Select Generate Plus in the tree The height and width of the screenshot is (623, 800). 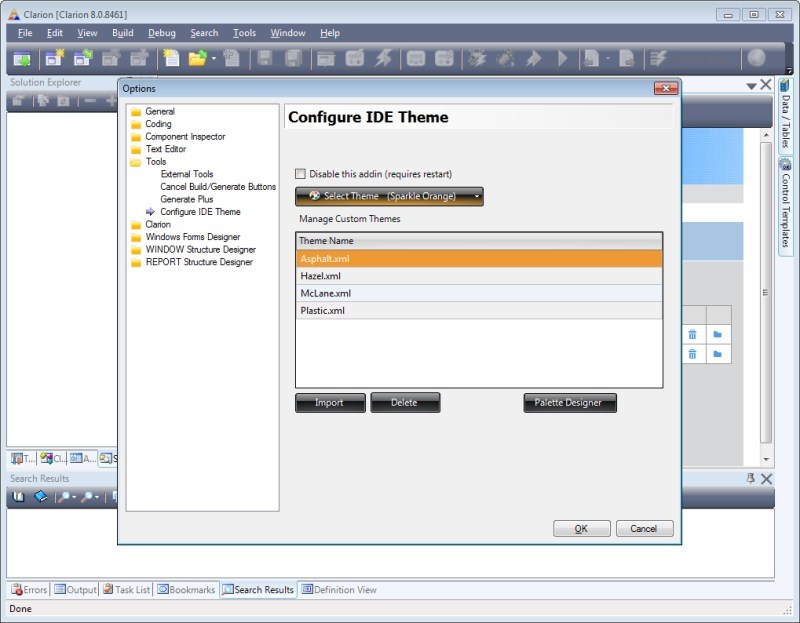pyautogui.click(x=187, y=199)
